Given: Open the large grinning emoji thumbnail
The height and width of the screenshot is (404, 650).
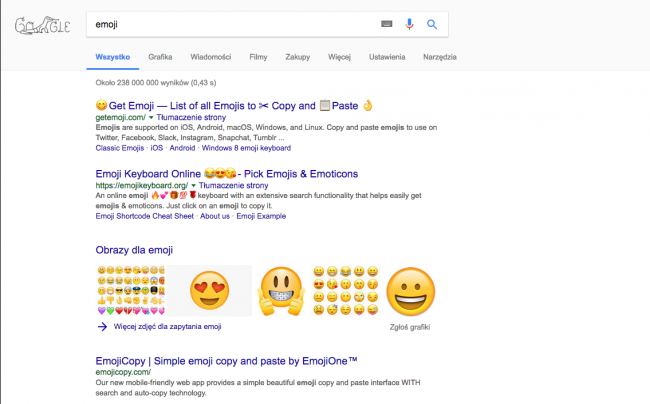Looking at the screenshot, I should tap(411, 290).
